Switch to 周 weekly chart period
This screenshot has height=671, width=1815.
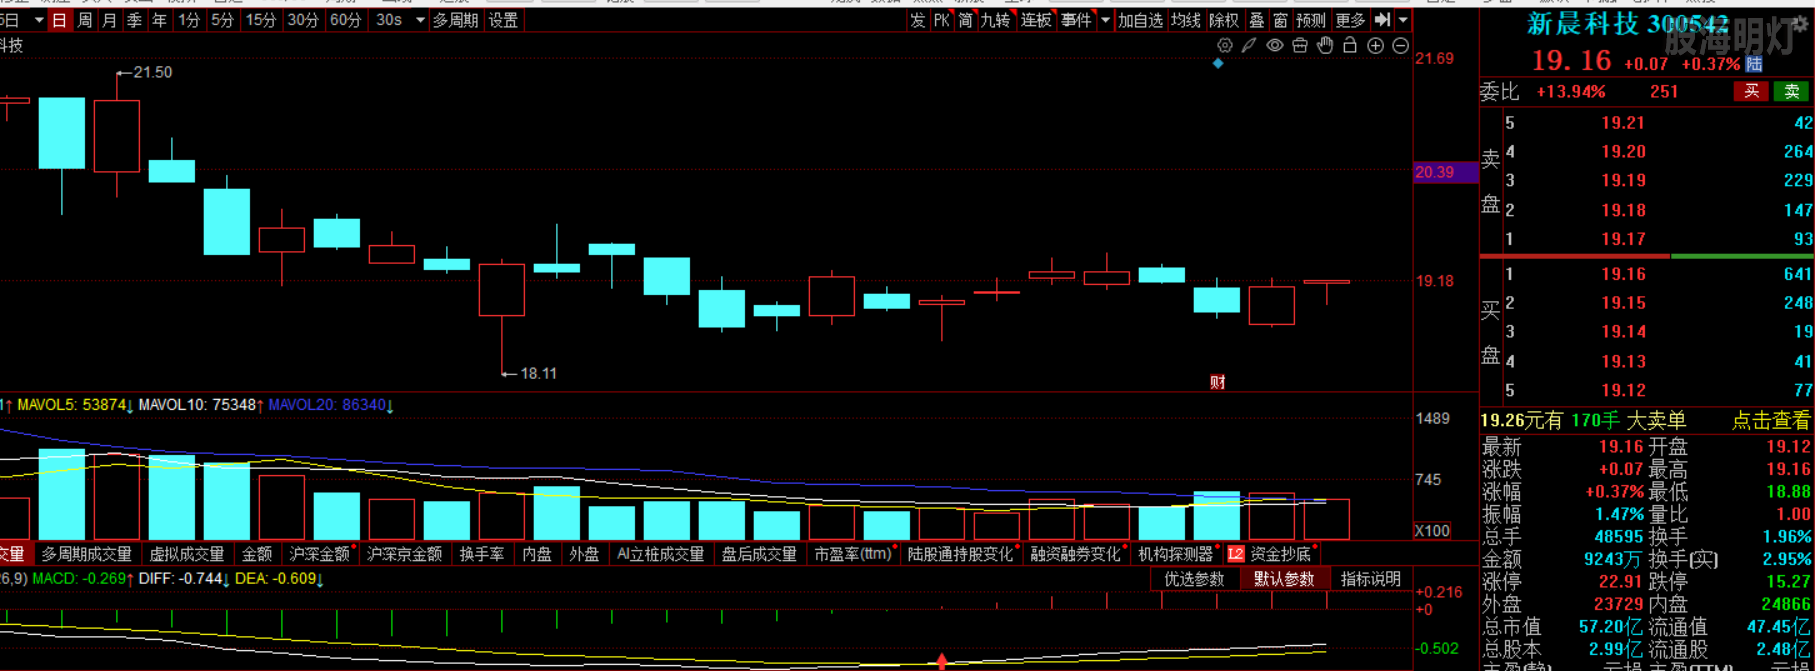pyautogui.click(x=85, y=20)
